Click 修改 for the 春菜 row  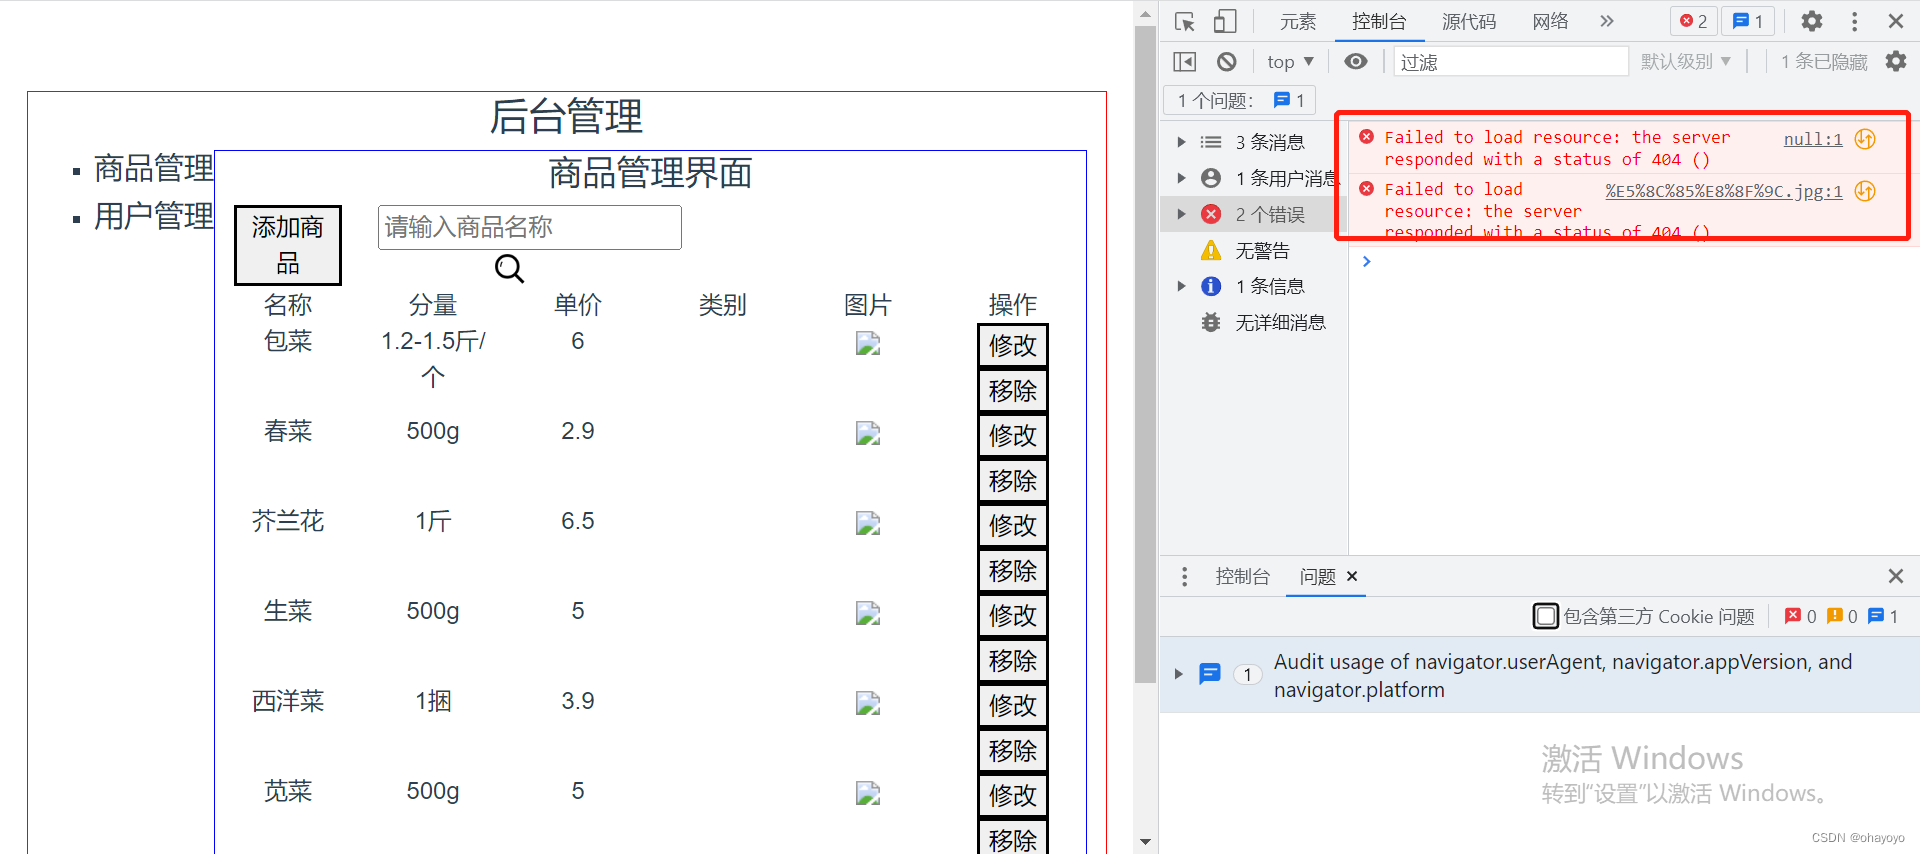click(x=1013, y=435)
